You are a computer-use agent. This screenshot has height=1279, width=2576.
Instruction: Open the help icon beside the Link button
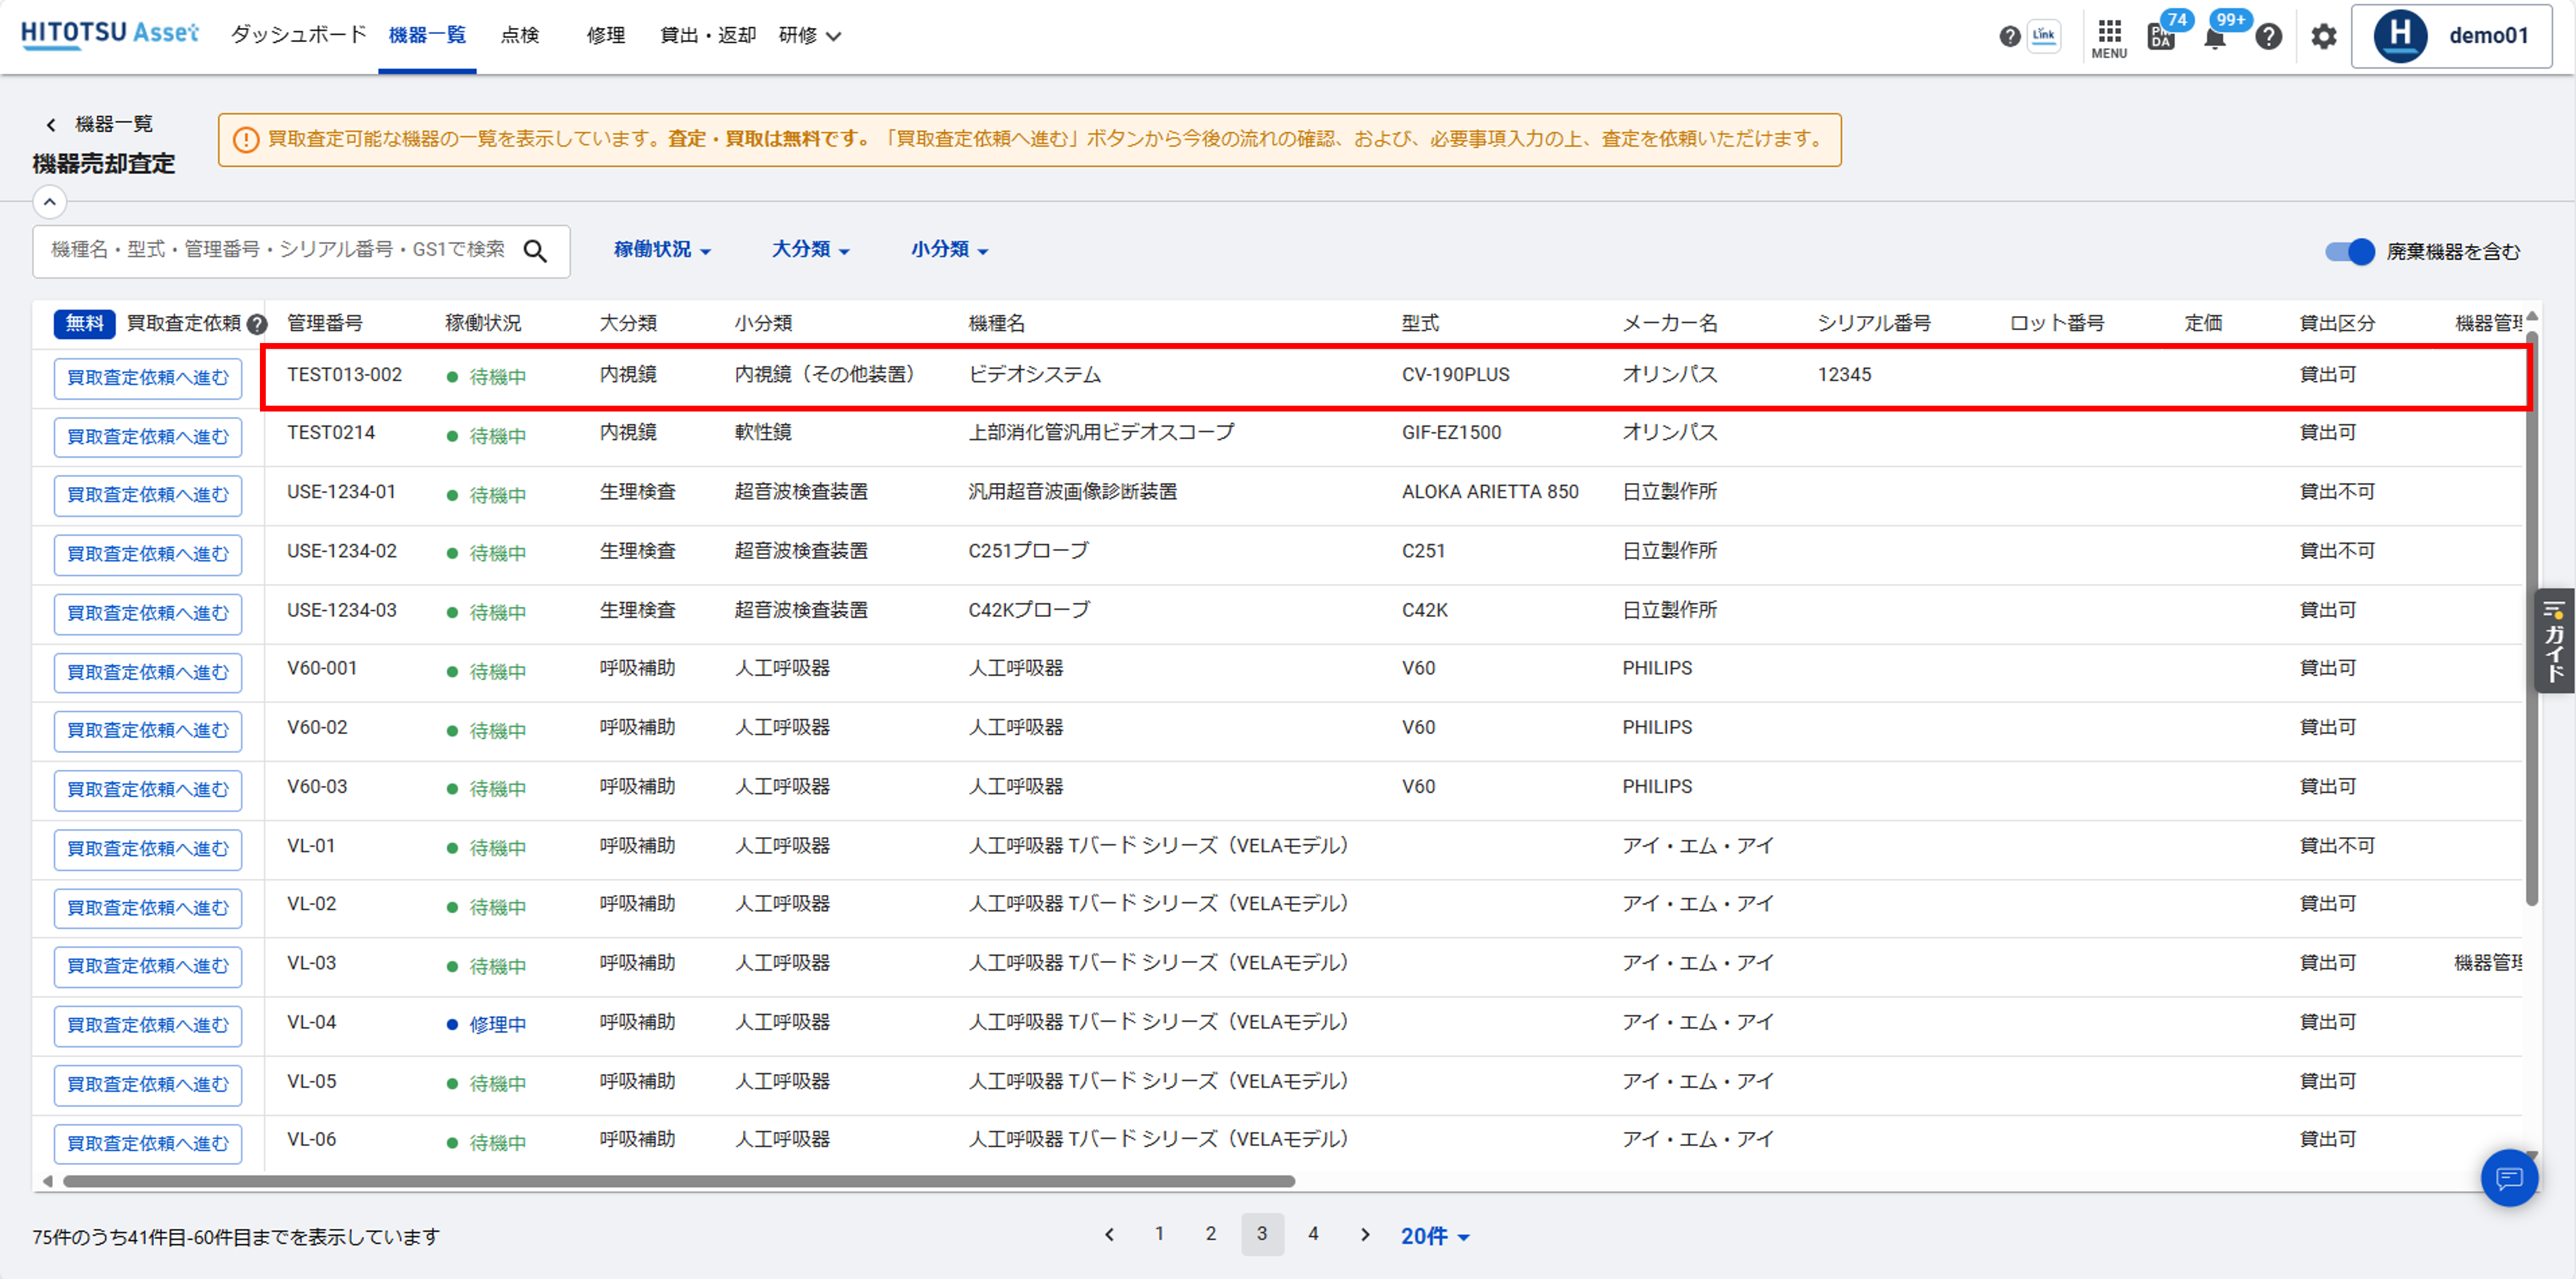pos(2009,36)
